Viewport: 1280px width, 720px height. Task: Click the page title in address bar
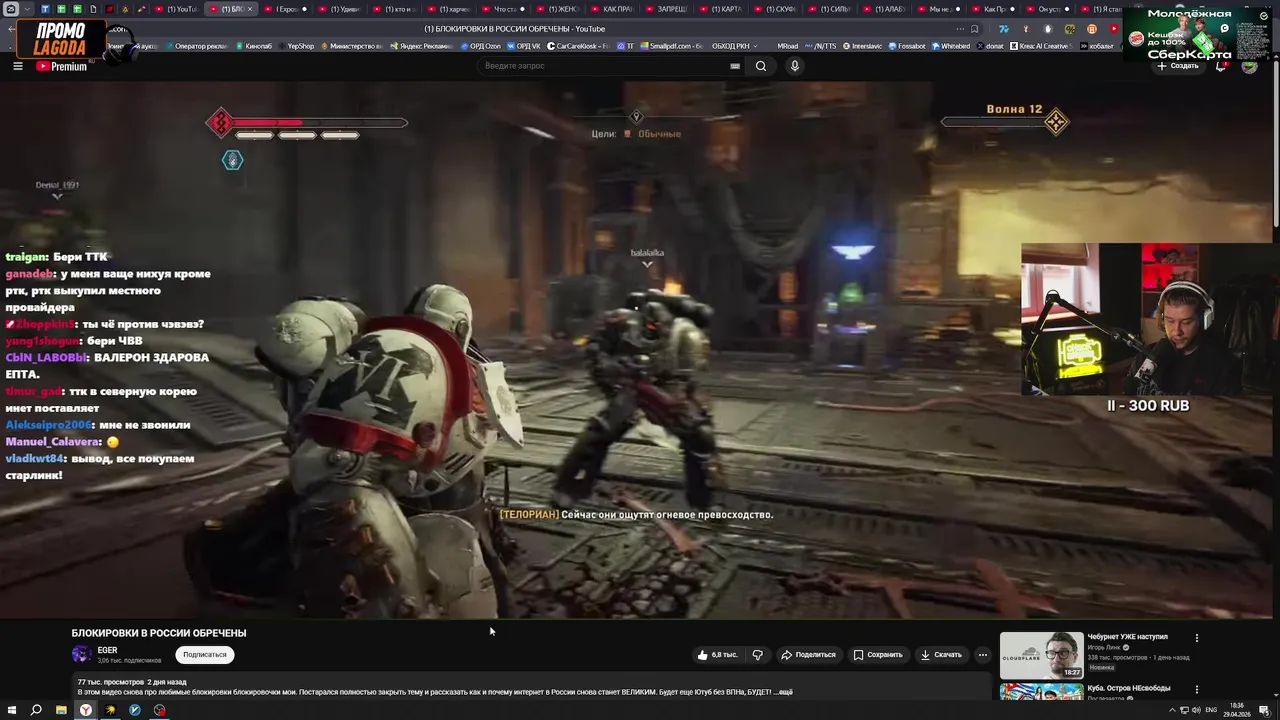(x=514, y=29)
